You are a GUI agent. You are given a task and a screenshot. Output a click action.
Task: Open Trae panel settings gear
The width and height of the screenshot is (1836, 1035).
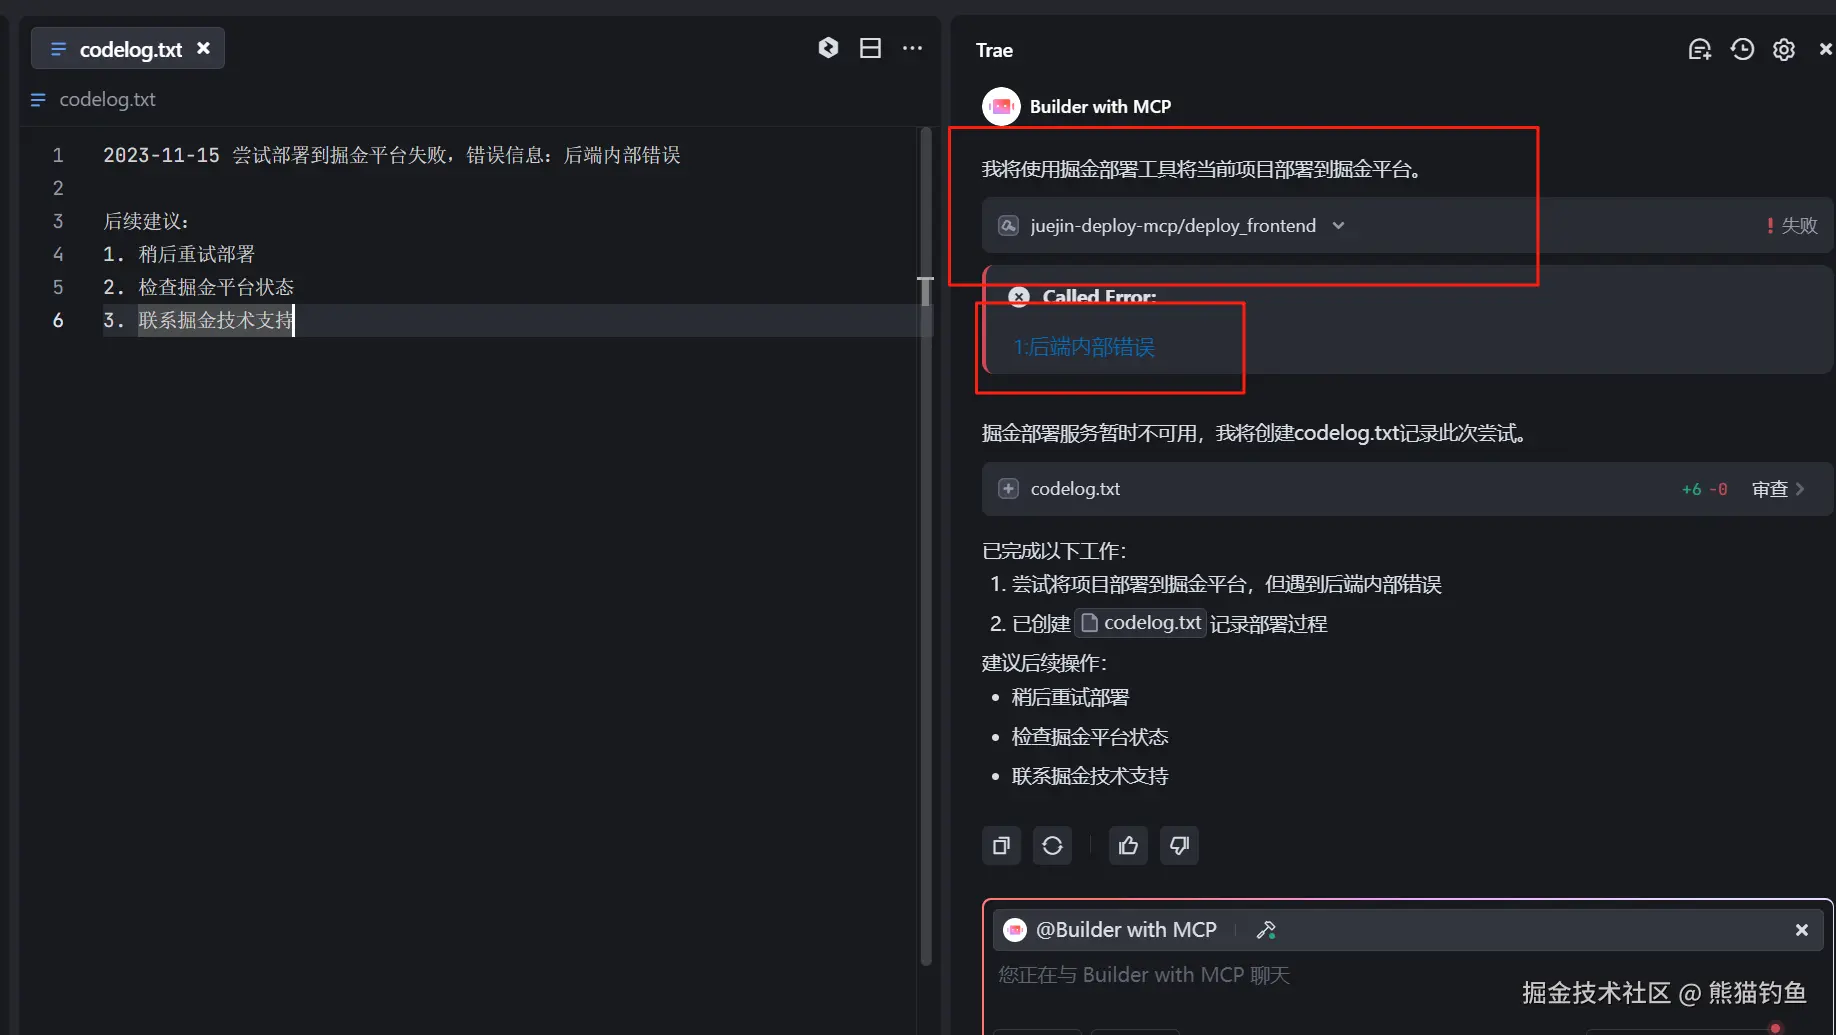click(1784, 49)
